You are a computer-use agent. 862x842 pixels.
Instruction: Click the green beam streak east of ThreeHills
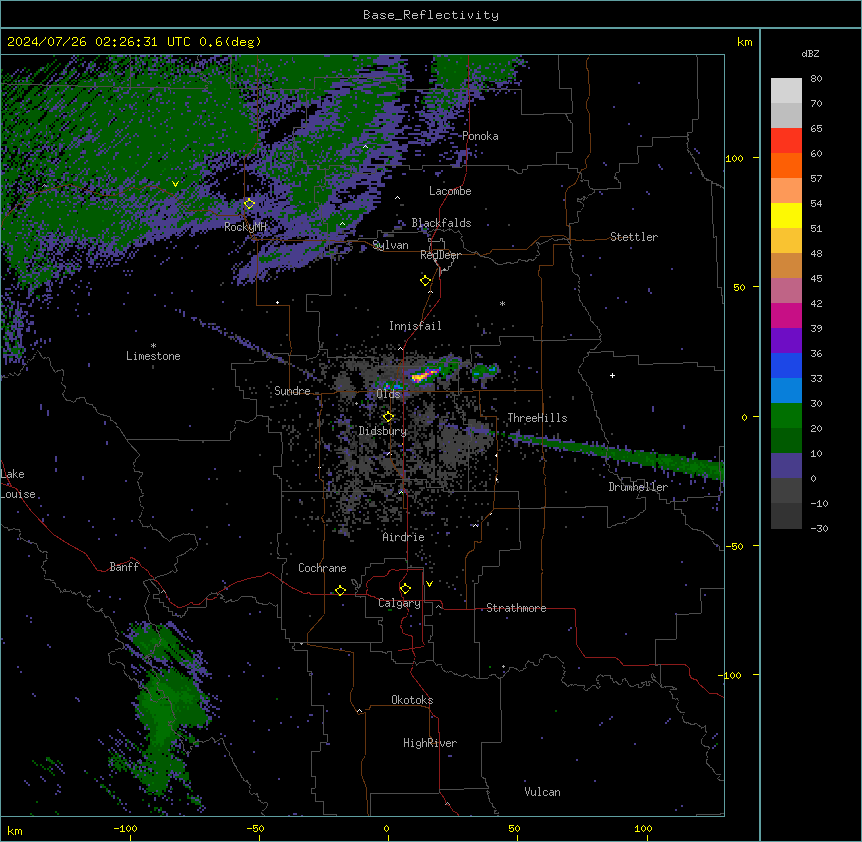(616, 453)
